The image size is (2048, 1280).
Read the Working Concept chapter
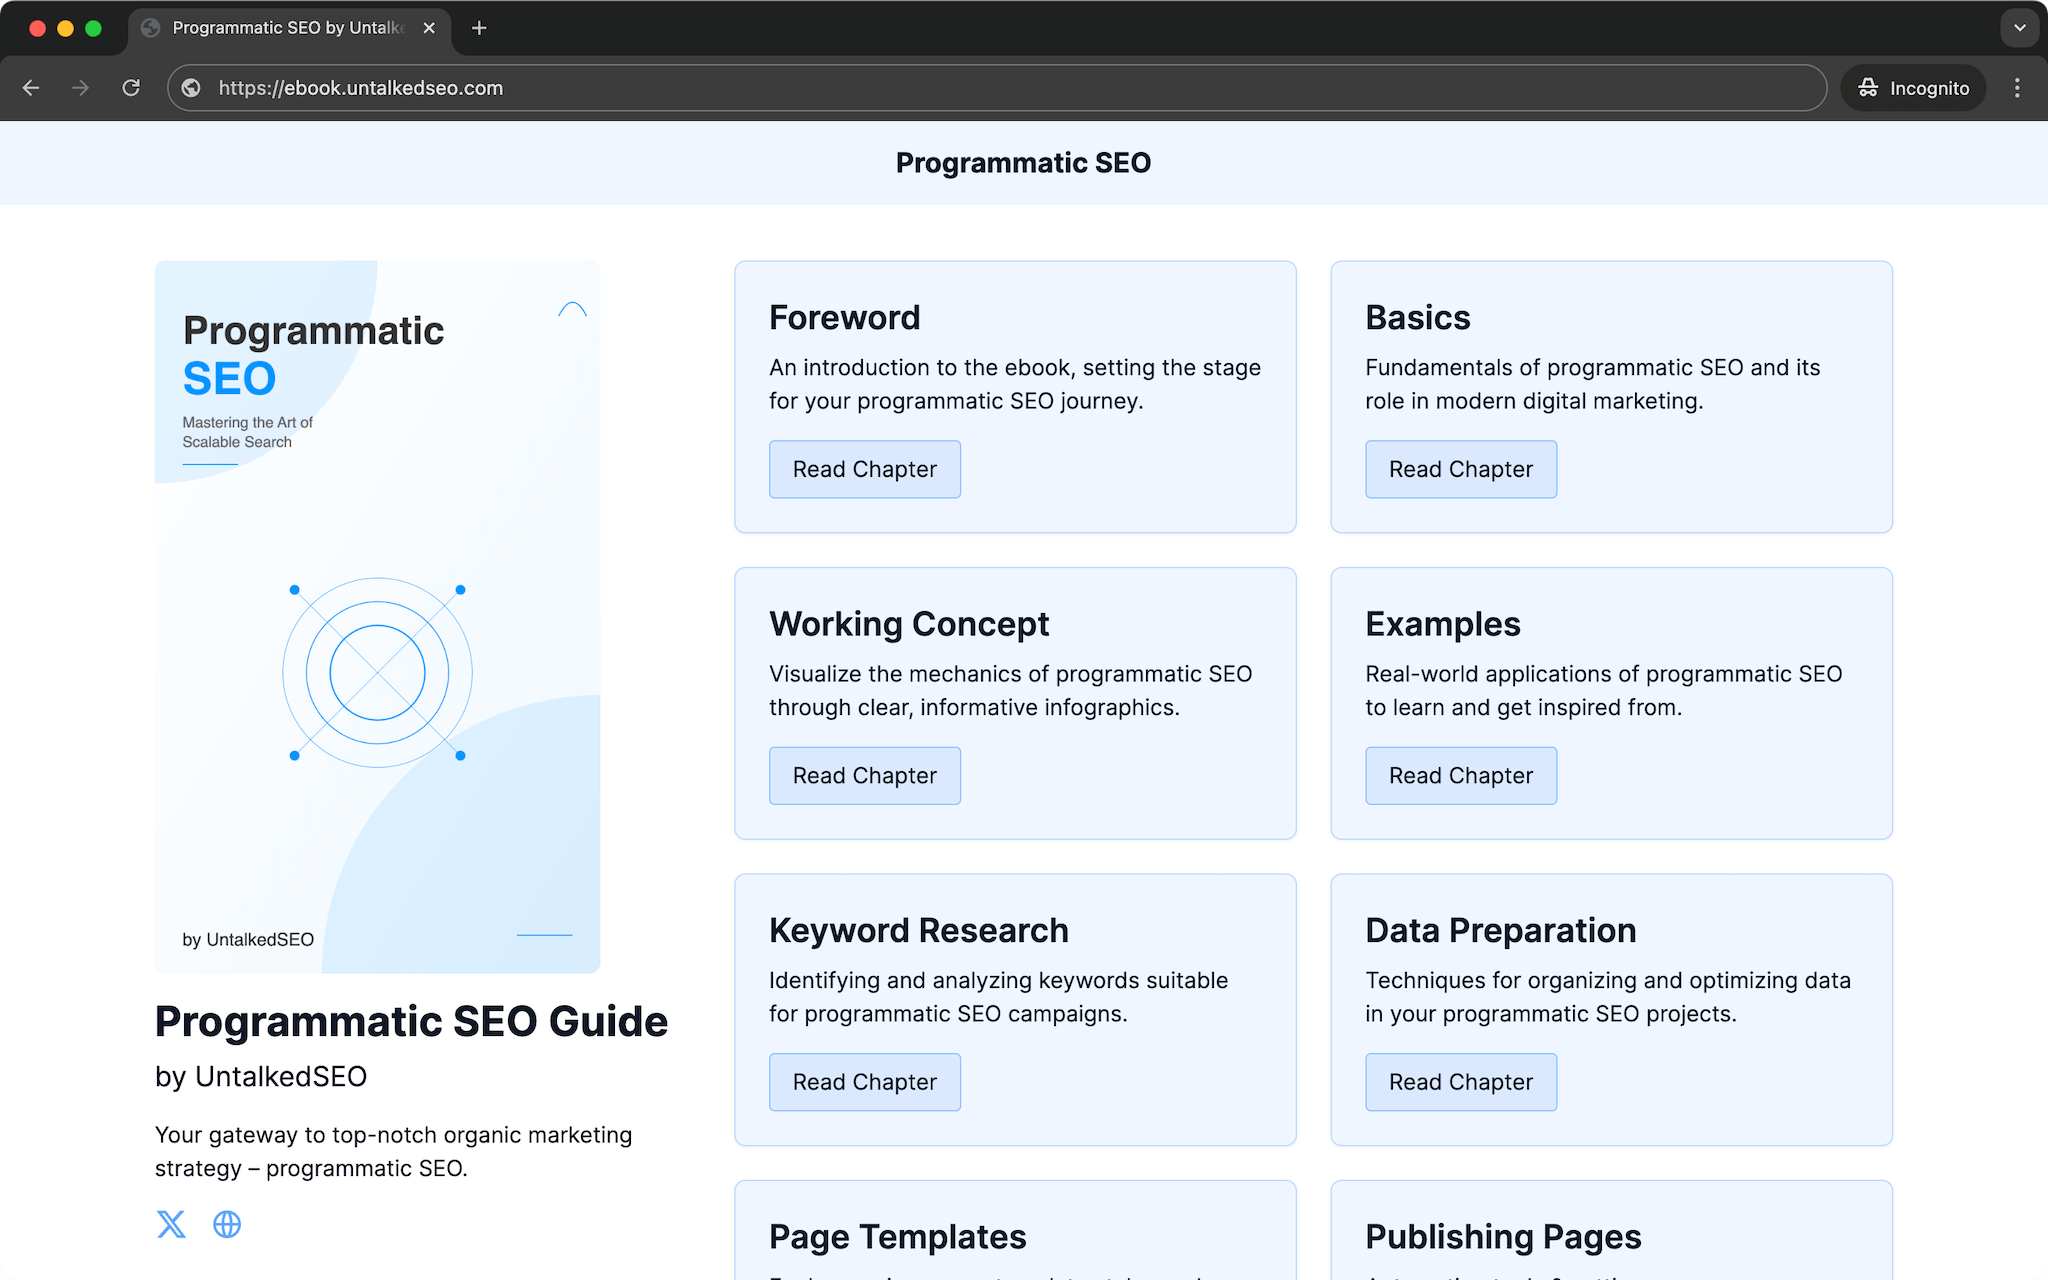[x=864, y=776]
